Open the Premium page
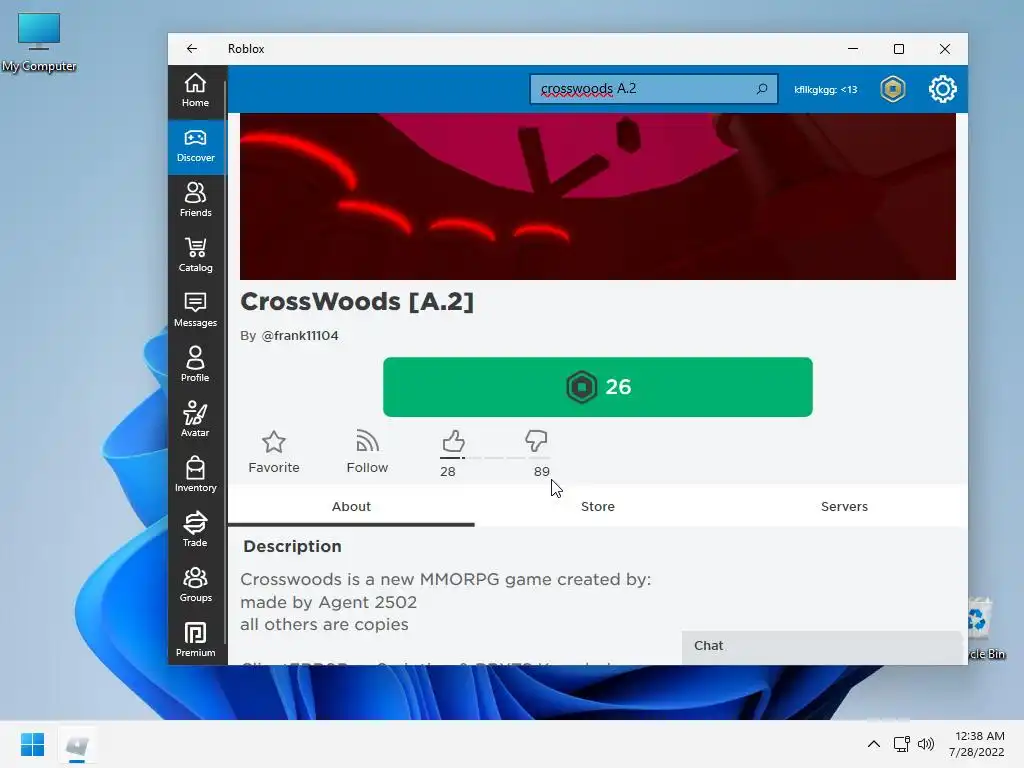 pyautogui.click(x=195, y=639)
